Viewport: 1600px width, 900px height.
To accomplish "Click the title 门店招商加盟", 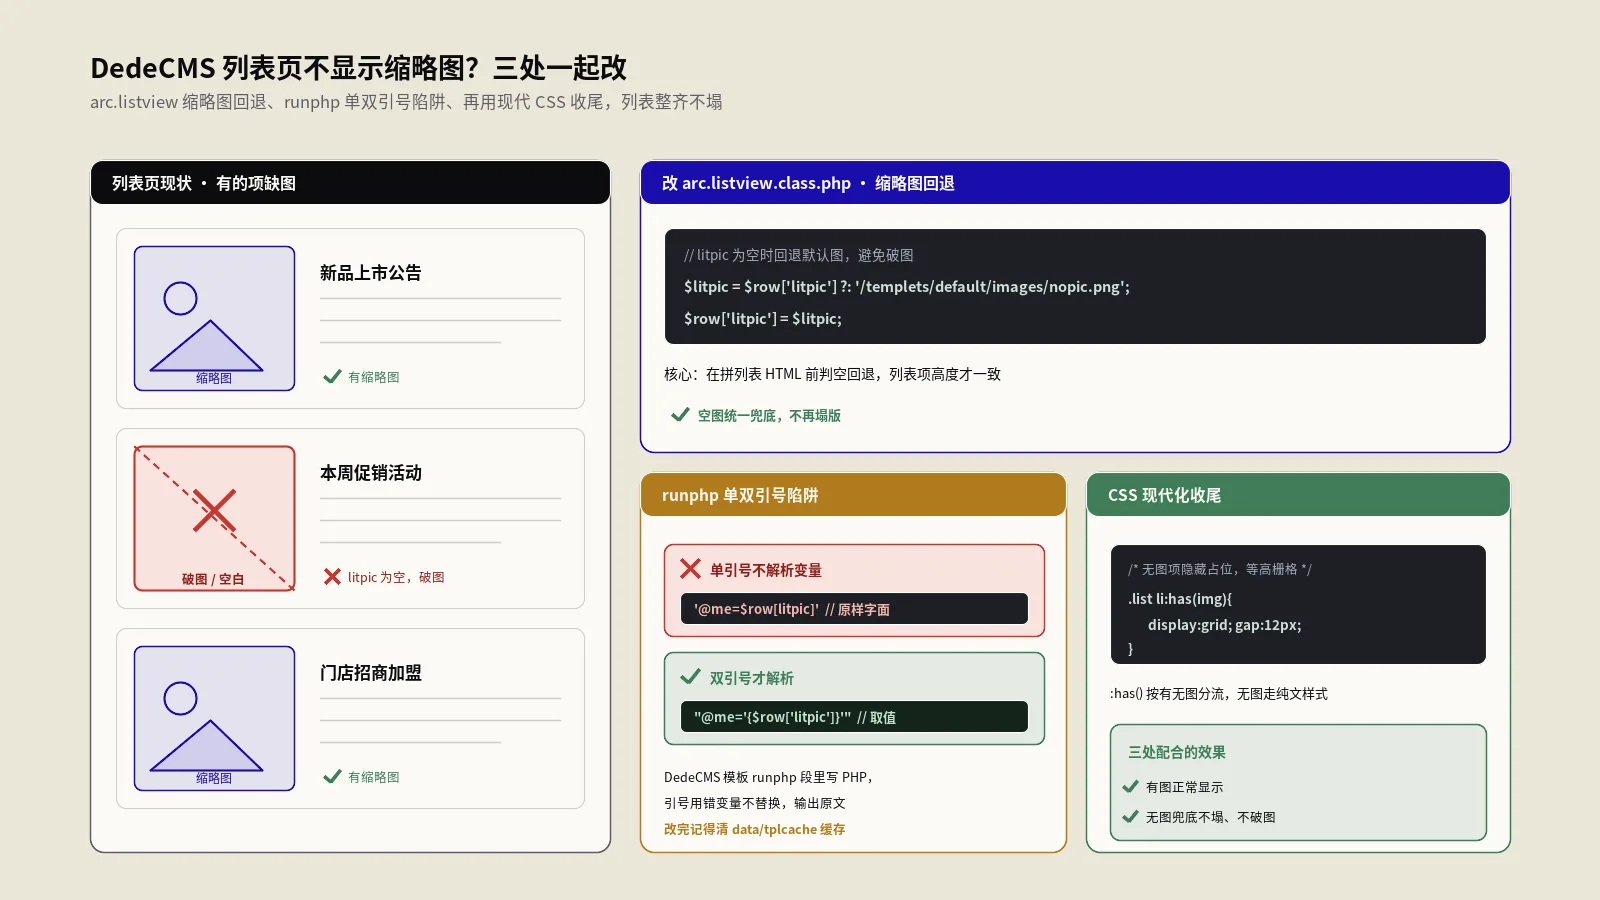I will (x=371, y=673).
